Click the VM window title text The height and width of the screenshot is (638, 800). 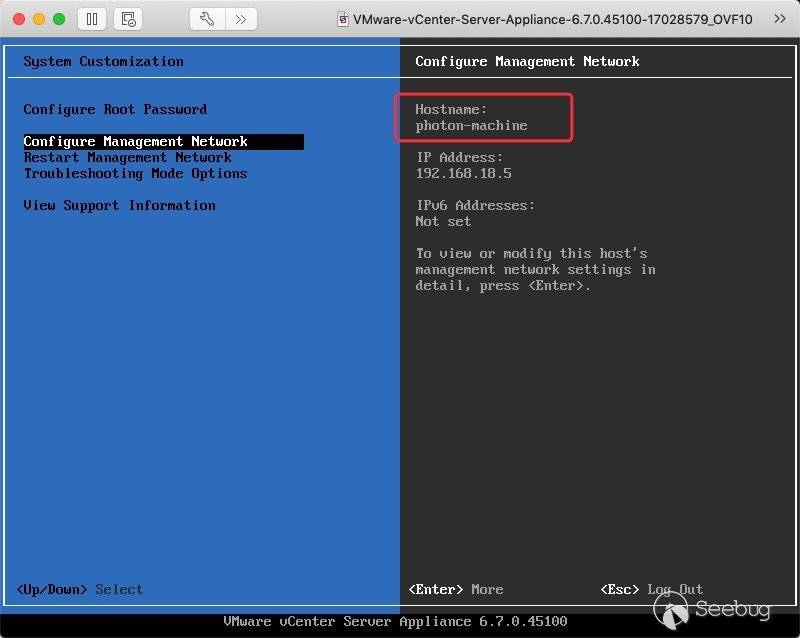tap(553, 20)
